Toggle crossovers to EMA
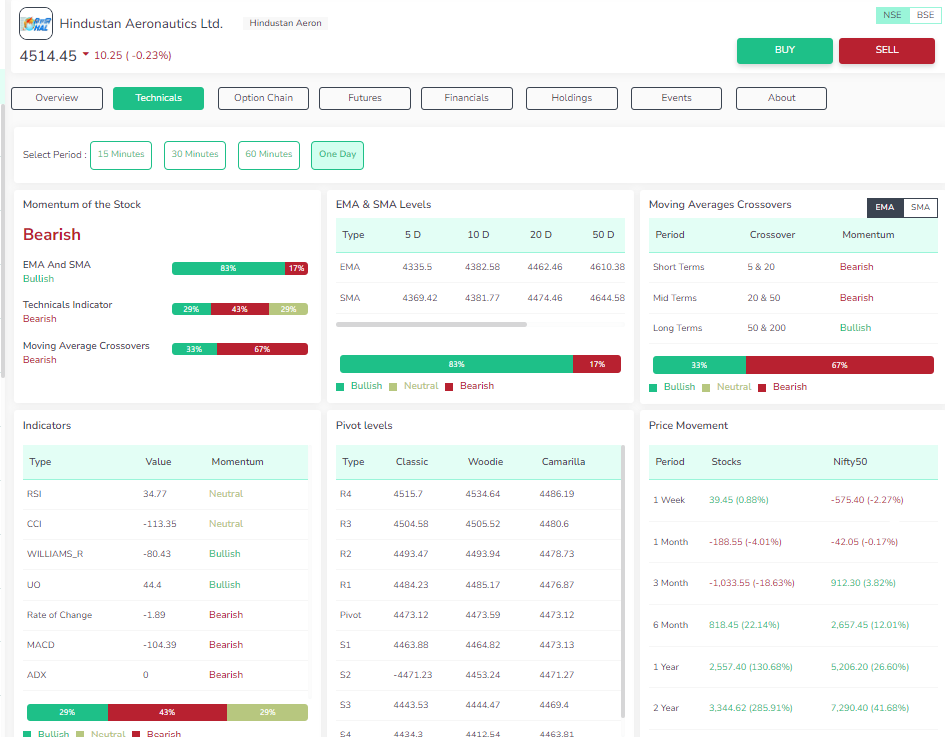This screenshot has width=945, height=737. 885,208
